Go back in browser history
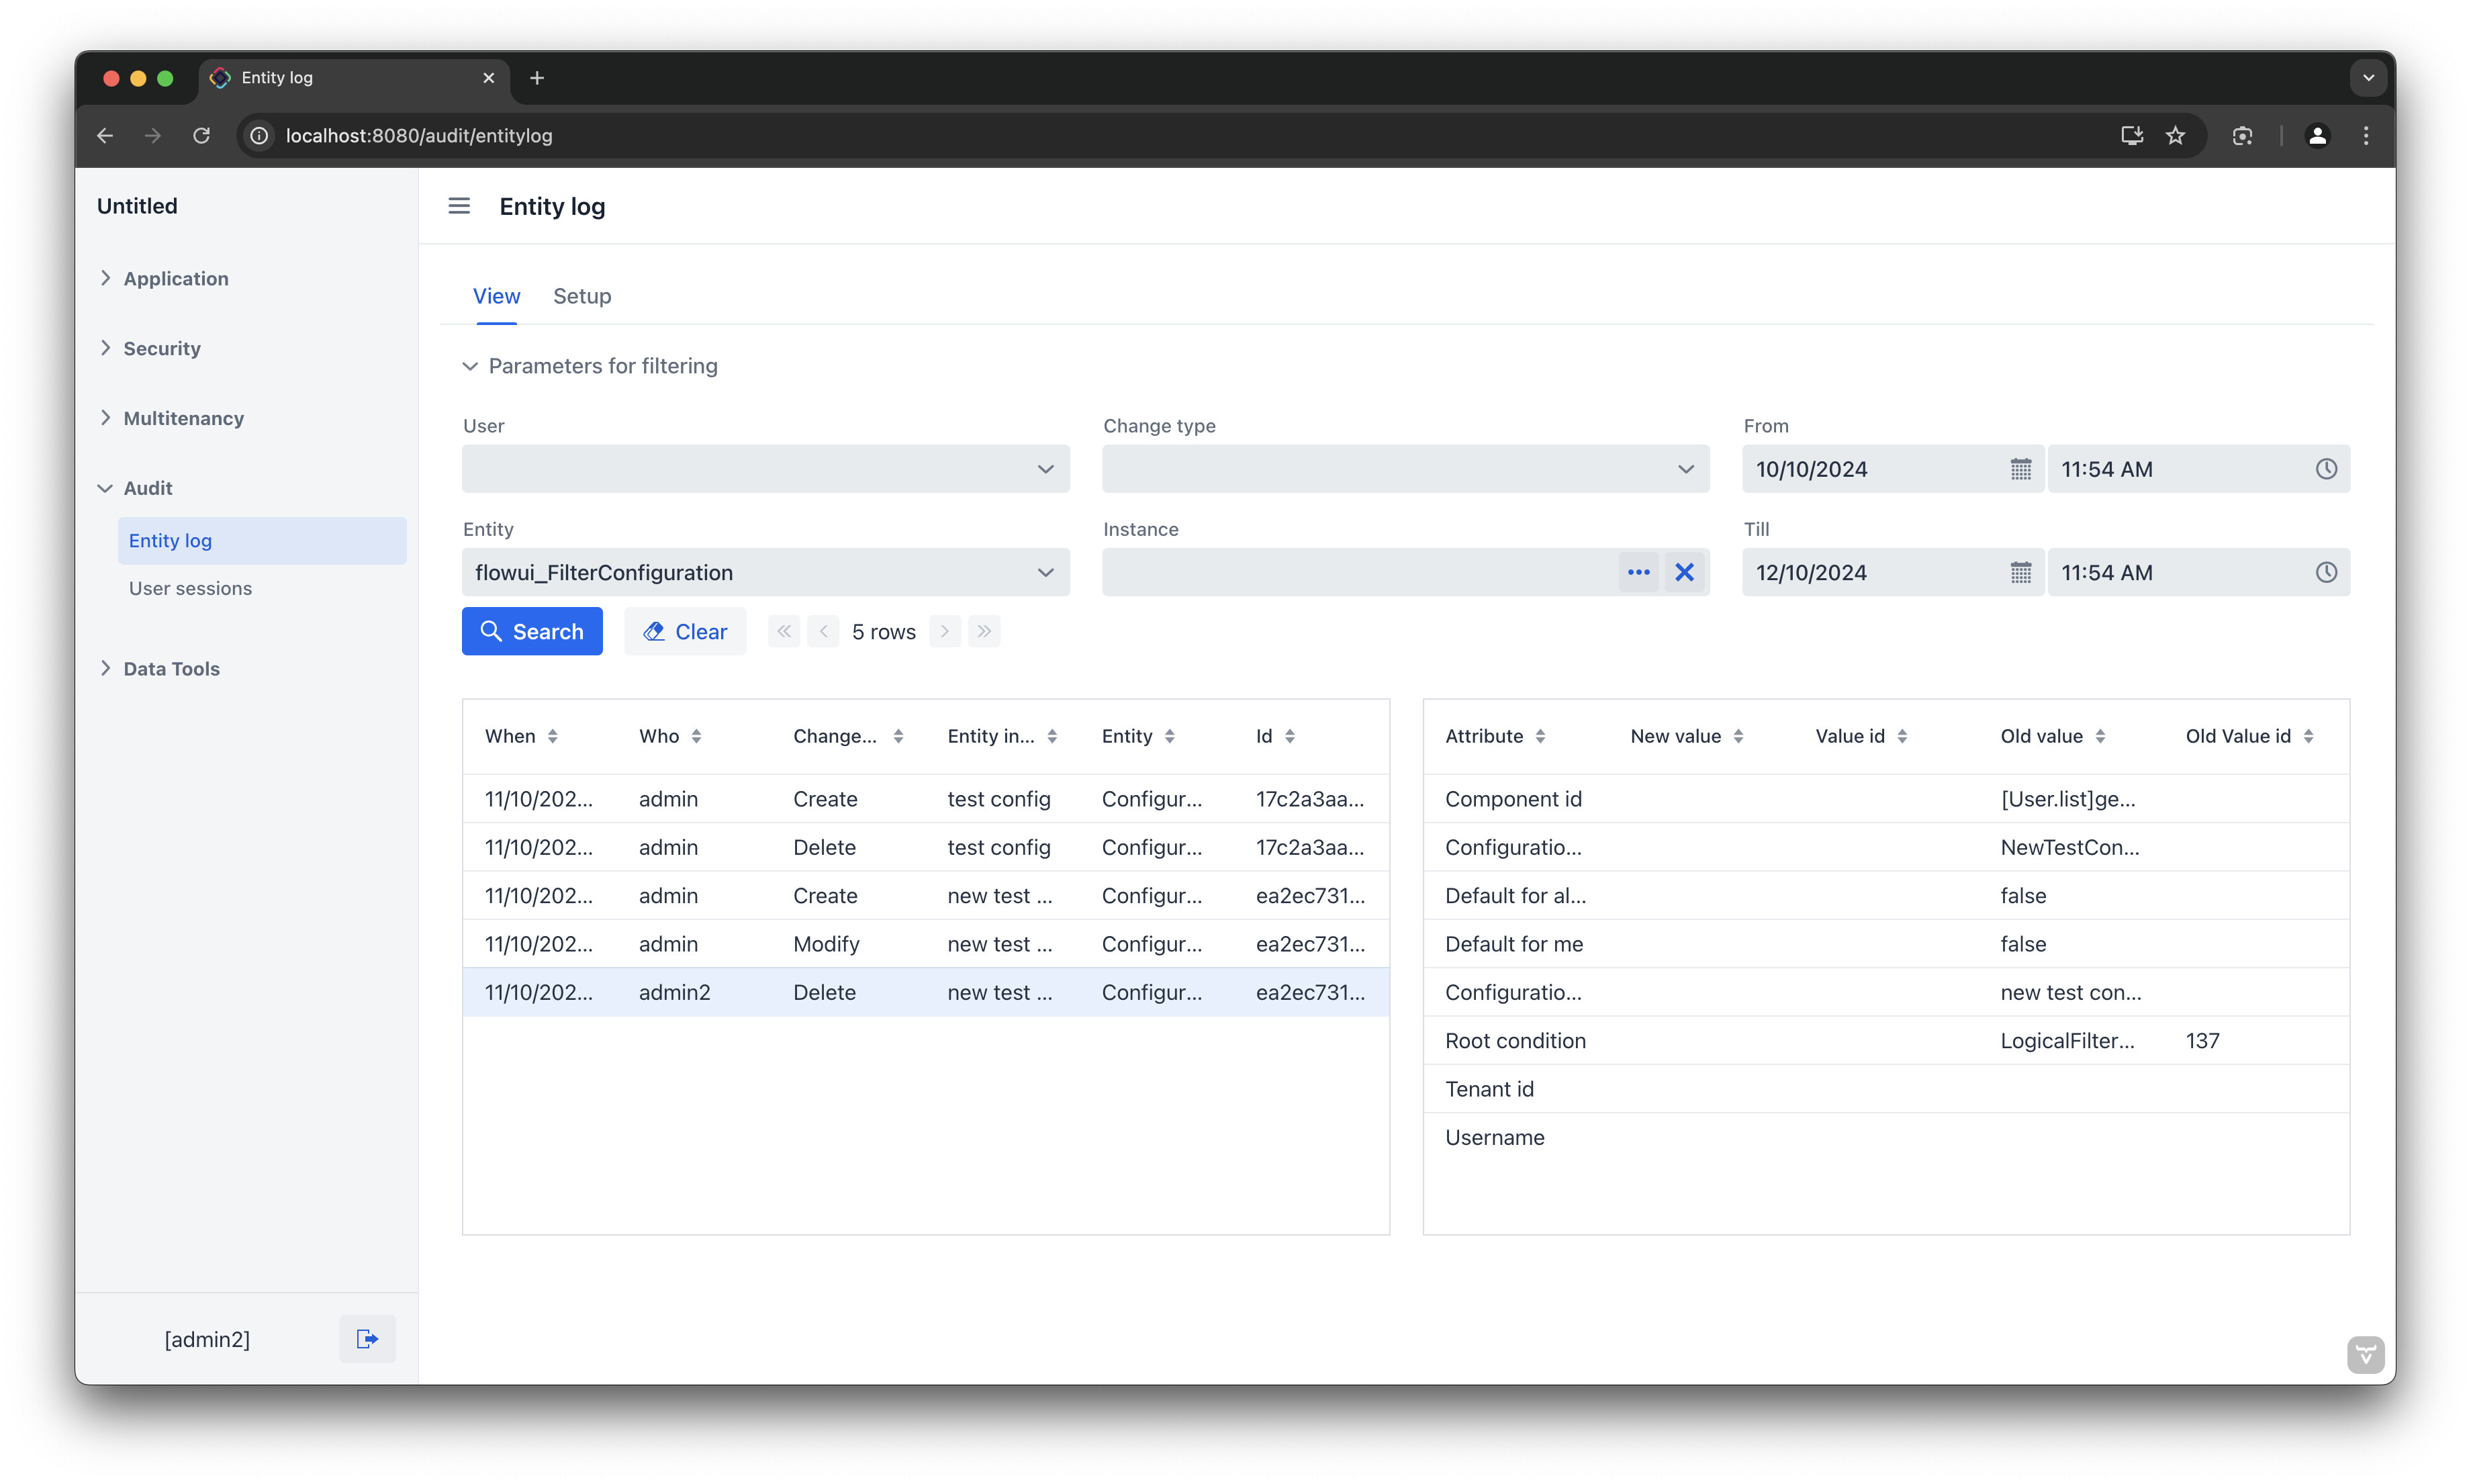The height and width of the screenshot is (1484, 2471). tap(105, 135)
